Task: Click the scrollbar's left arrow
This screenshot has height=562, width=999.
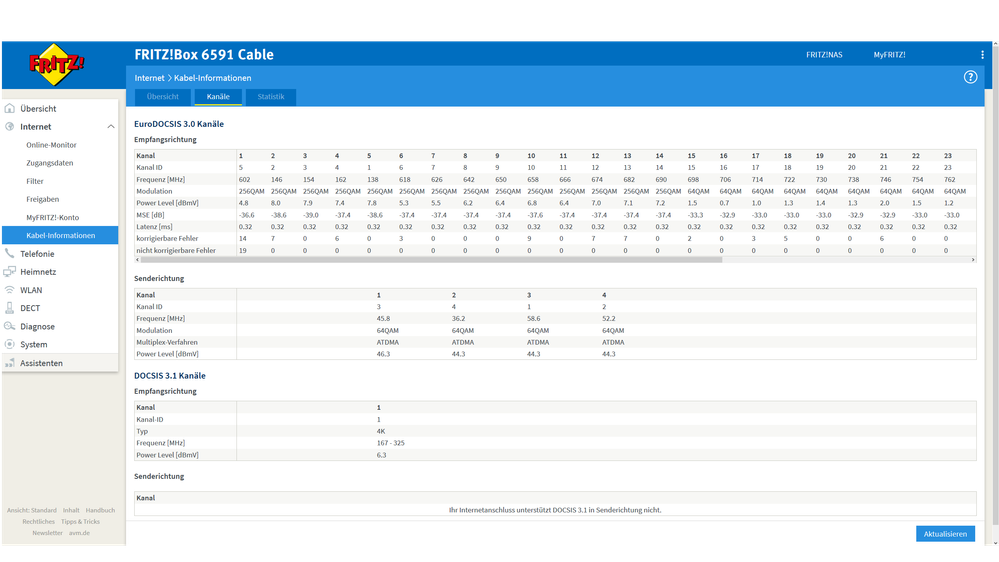Action: pyautogui.click(x=138, y=259)
